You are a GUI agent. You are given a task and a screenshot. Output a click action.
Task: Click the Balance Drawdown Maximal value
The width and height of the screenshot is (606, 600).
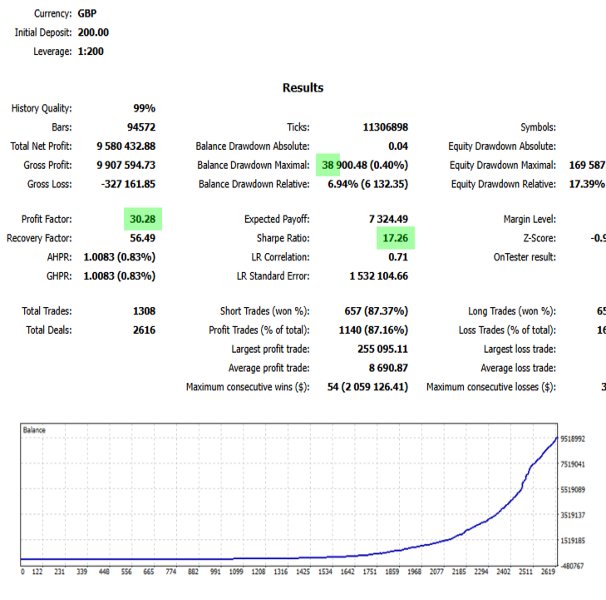[x=365, y=165]
